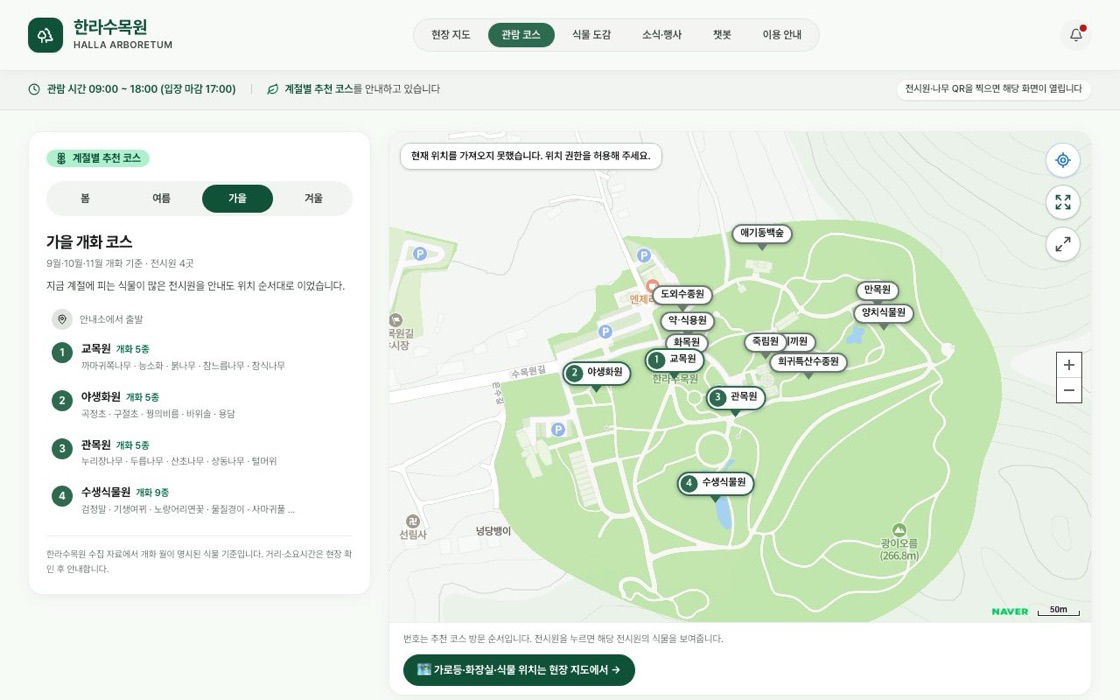Zoom in the map with plus button
This screenshot has height=700, width=1120.
coord(1069,365)
